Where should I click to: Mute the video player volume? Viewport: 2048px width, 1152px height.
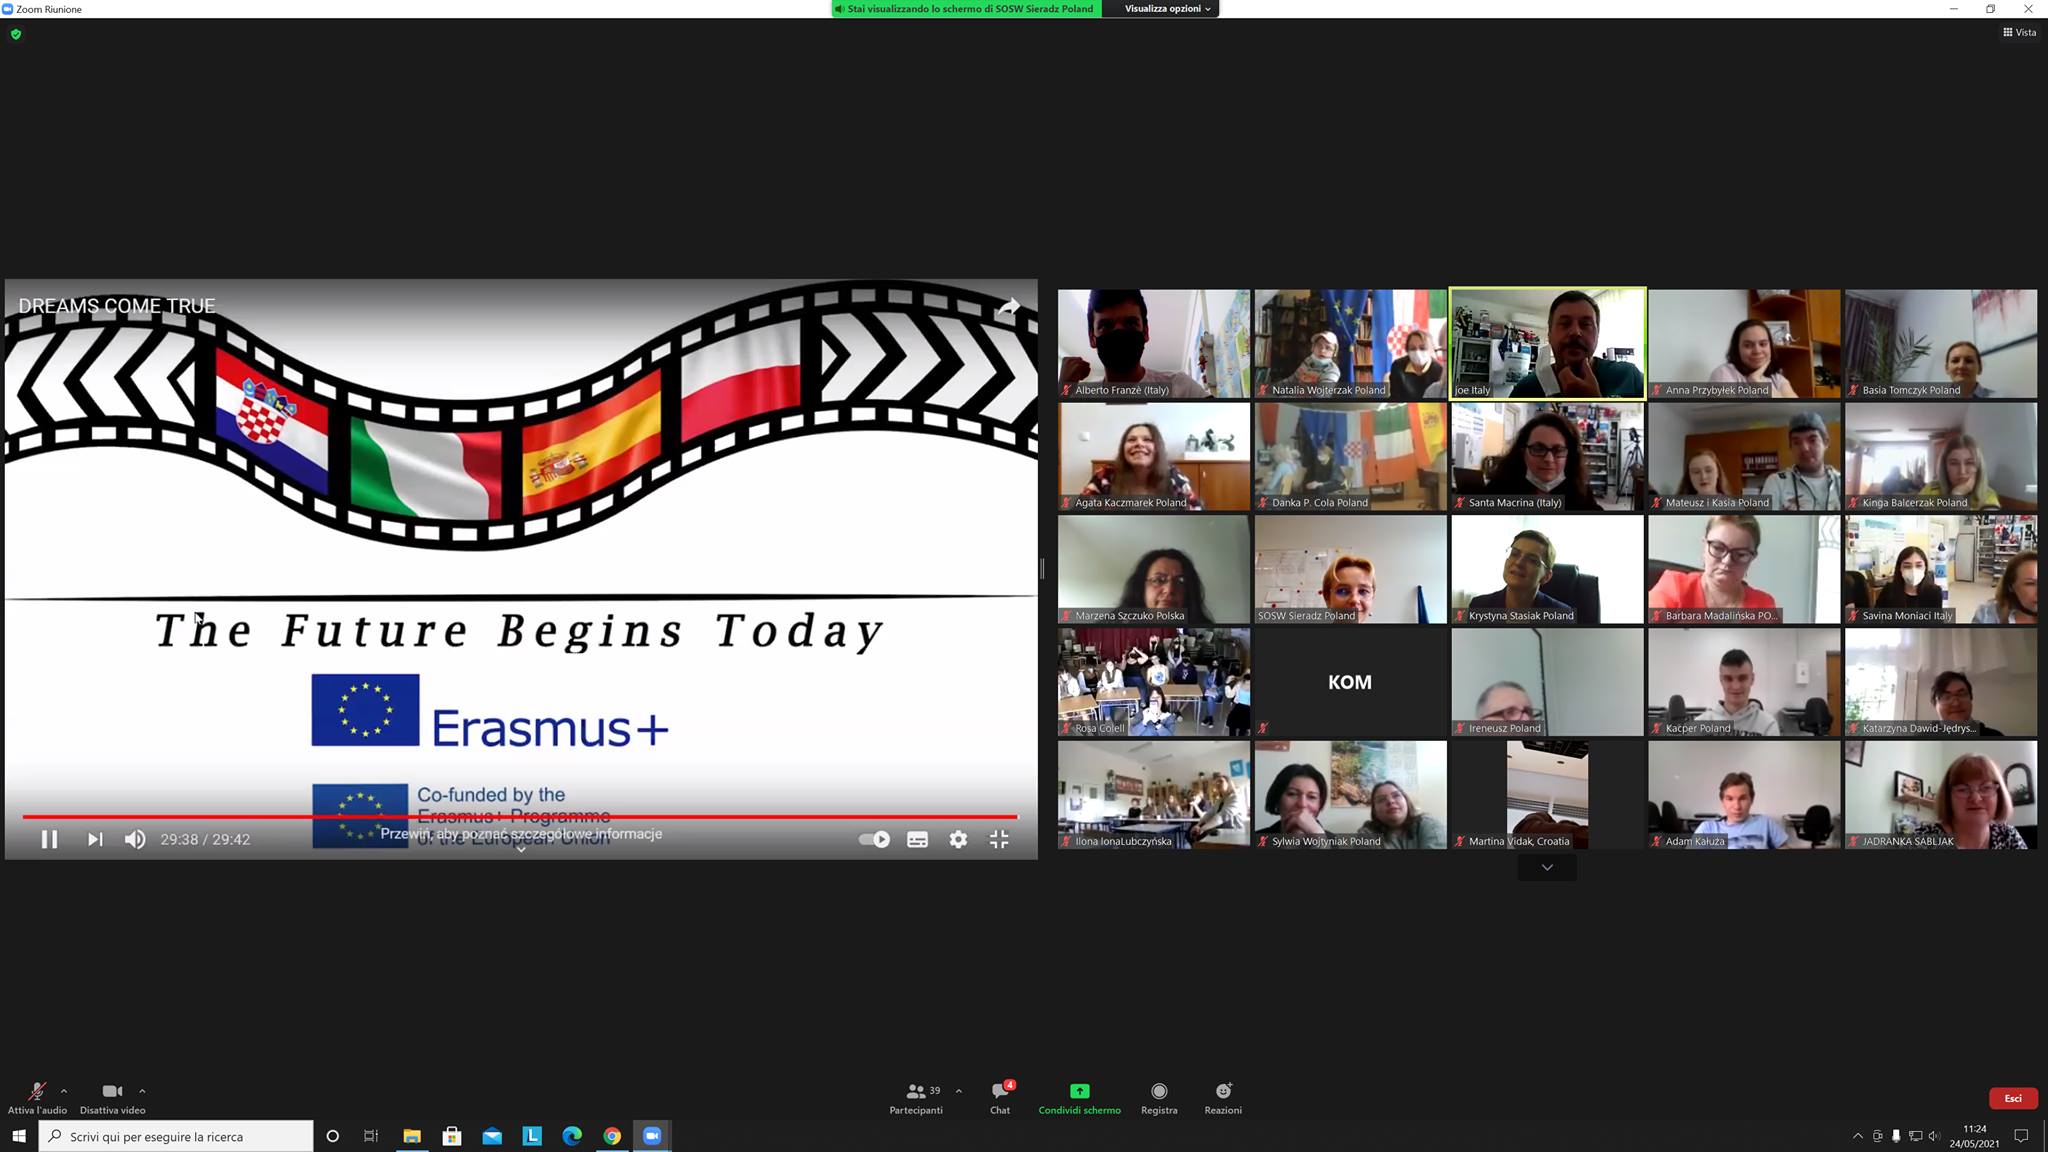click(x=135, y=839)
